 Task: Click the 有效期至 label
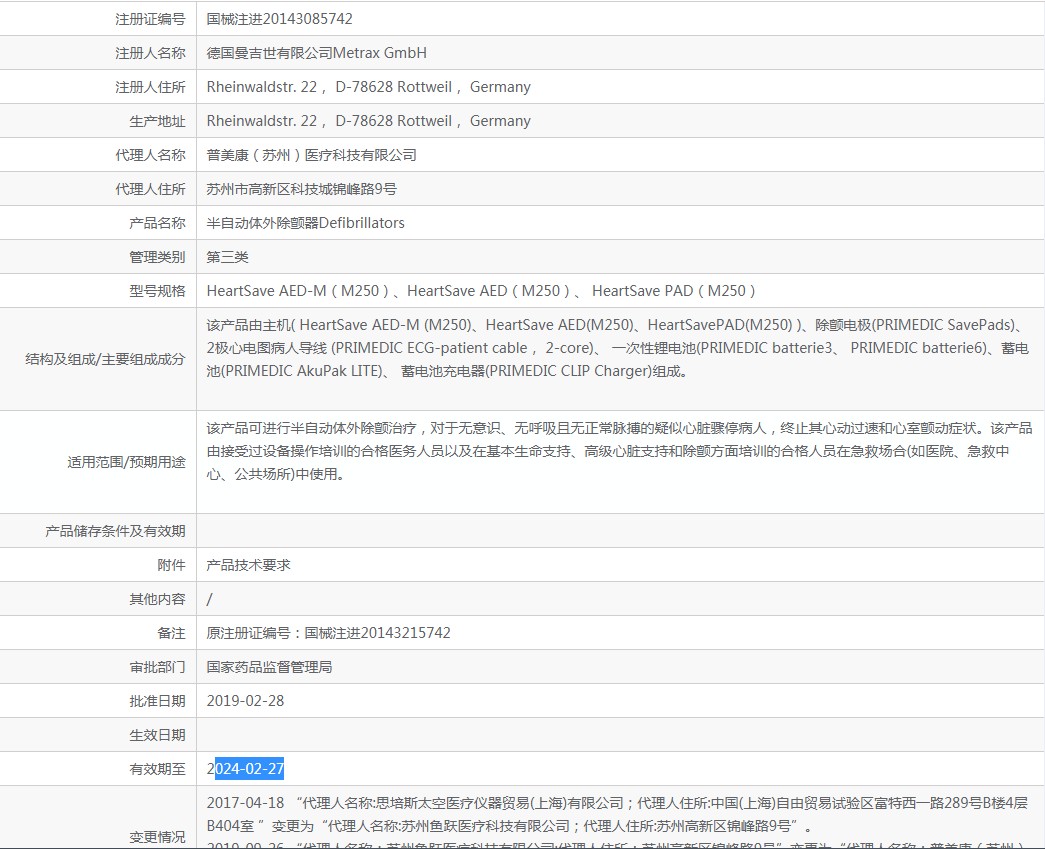click(157, 769)
